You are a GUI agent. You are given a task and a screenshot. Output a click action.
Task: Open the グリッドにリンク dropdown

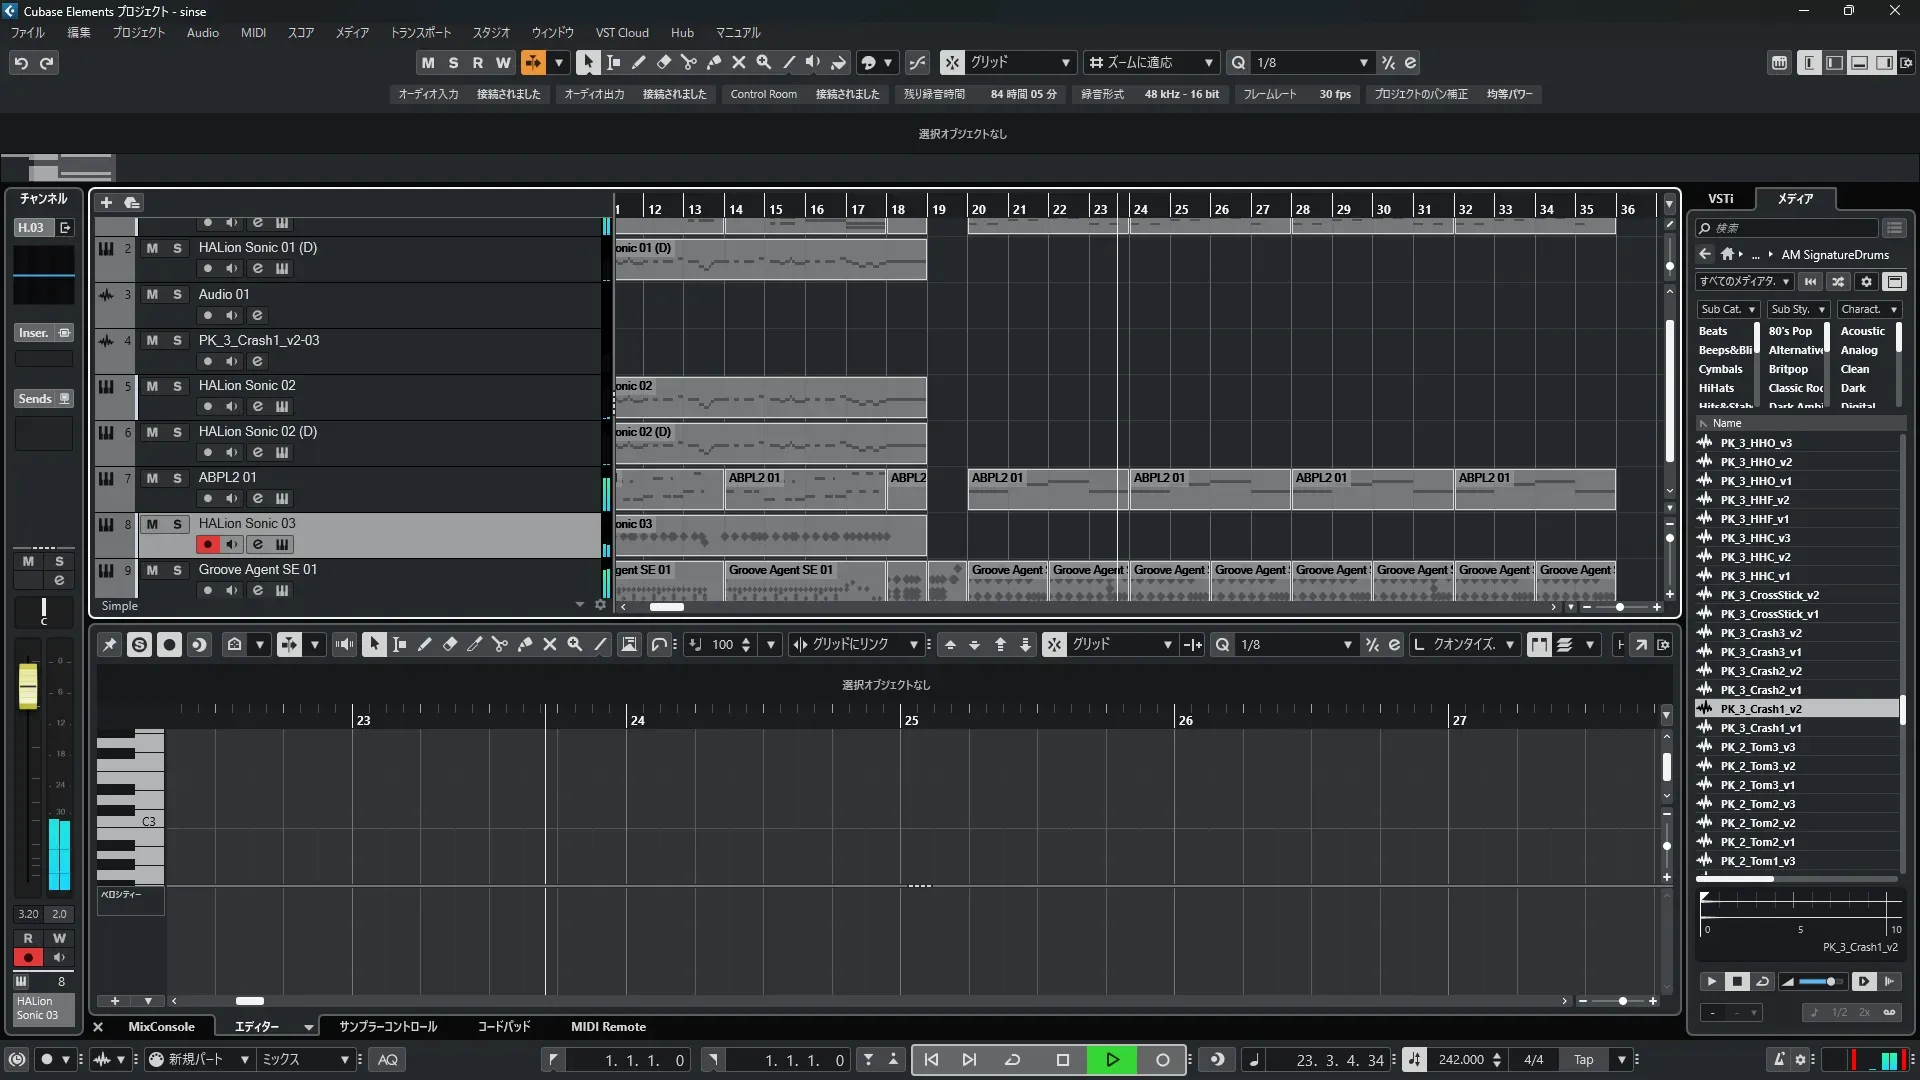pos(856,645)
